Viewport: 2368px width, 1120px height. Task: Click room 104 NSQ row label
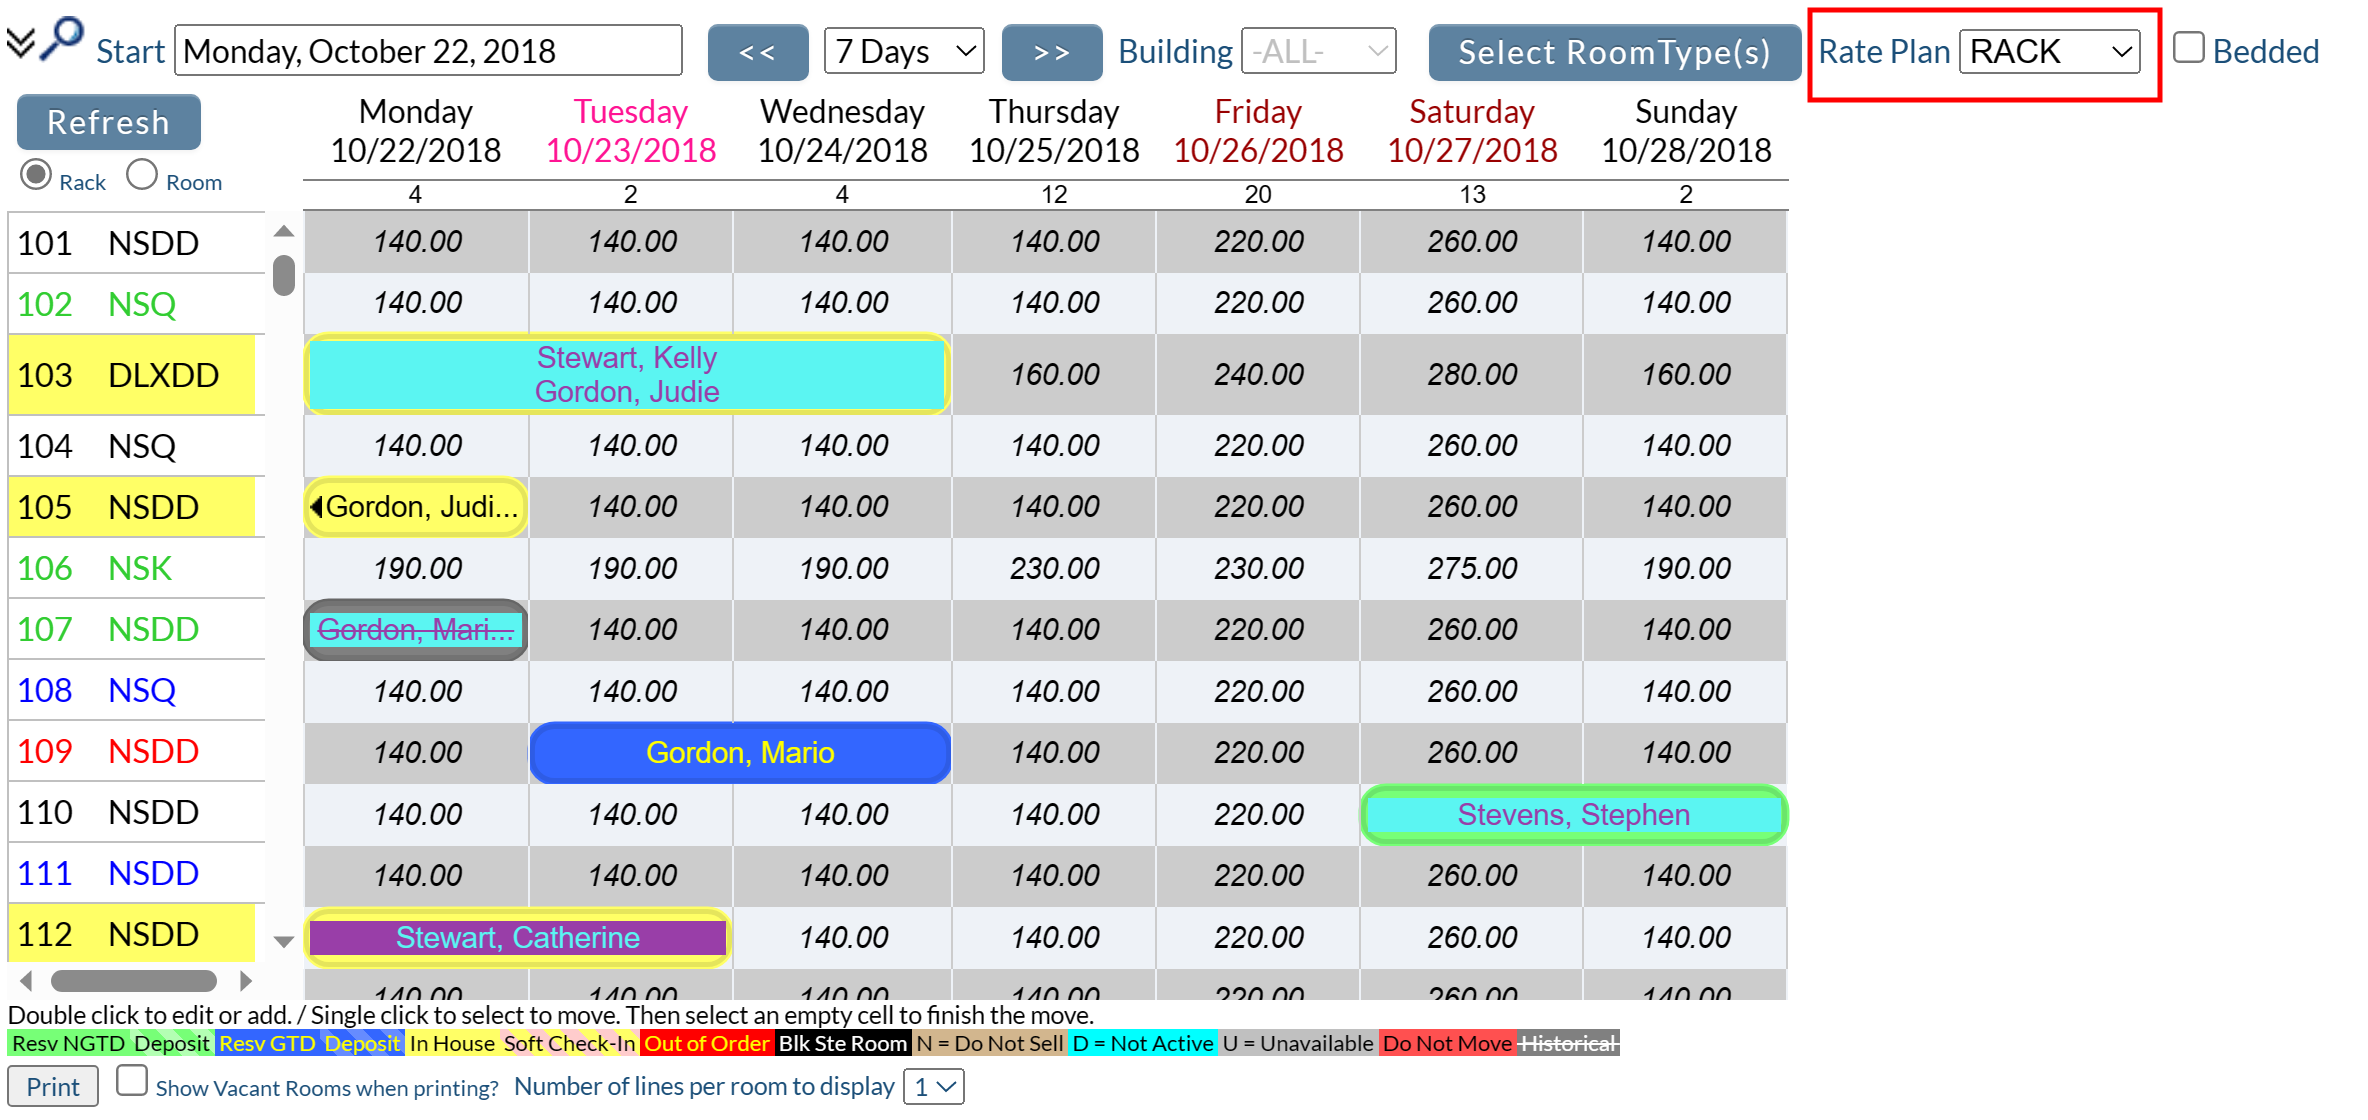[x=136, y=446]
